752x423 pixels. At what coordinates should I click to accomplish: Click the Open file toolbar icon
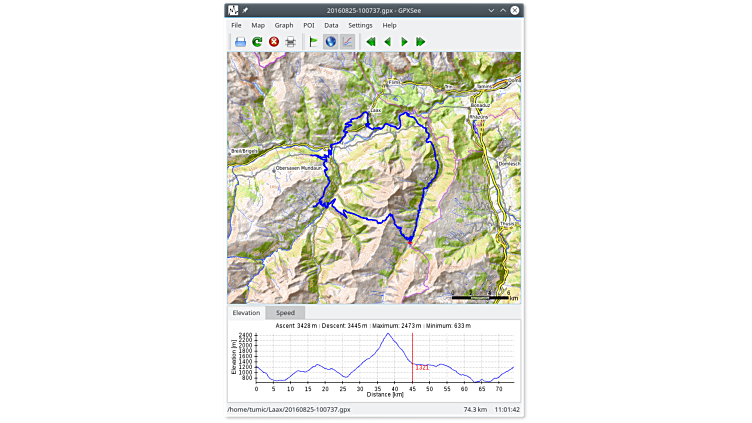240,42
